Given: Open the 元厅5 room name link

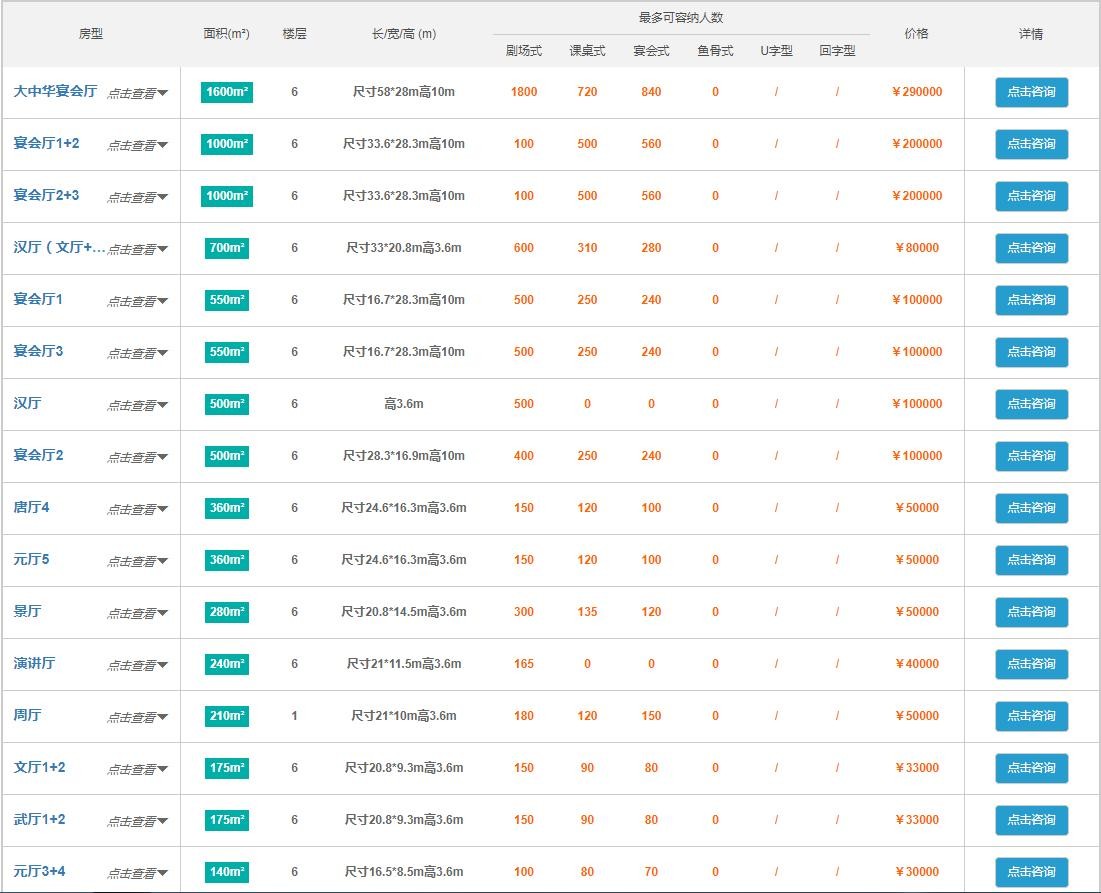Looking at the screenshot, I should [x=31, y=560].
